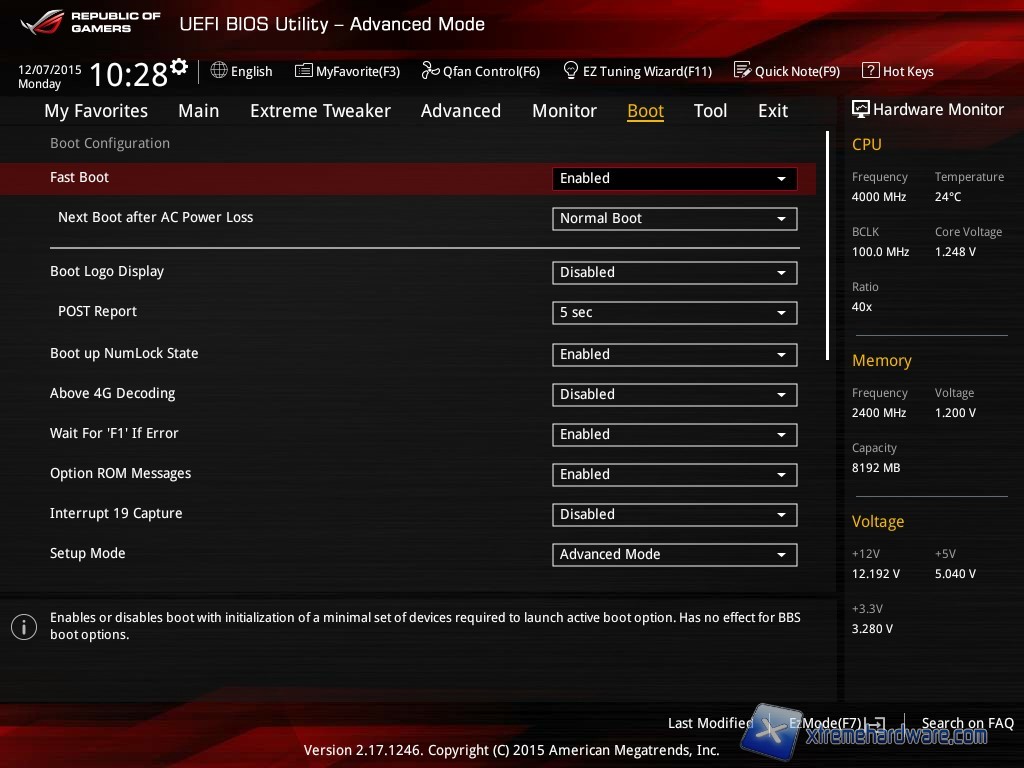The image size is (1024, 768).
Task: Switch to the Extreme Tweaker tab
Action: tap(320, 111)
